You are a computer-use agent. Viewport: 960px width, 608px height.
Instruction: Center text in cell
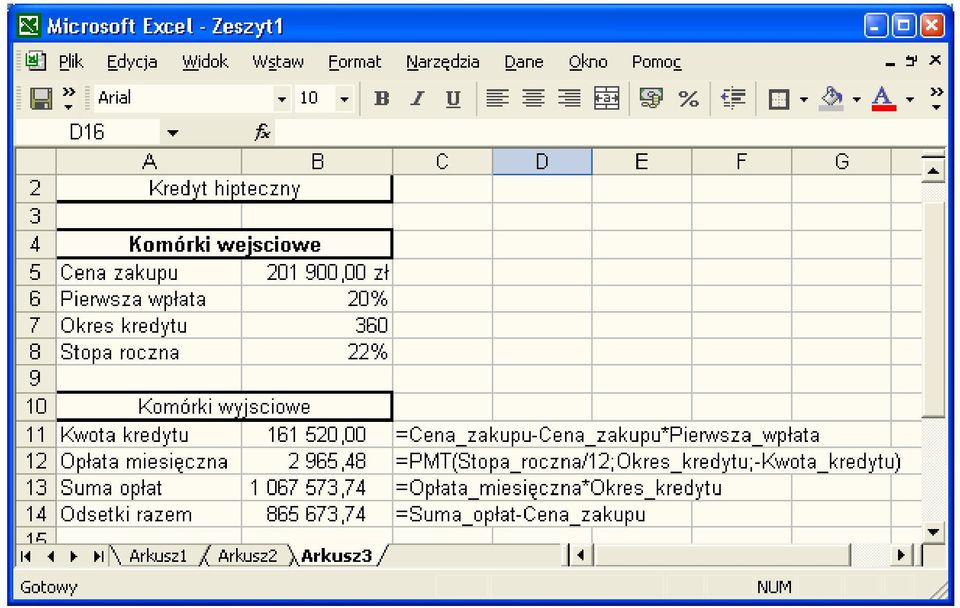pos(533,98)
